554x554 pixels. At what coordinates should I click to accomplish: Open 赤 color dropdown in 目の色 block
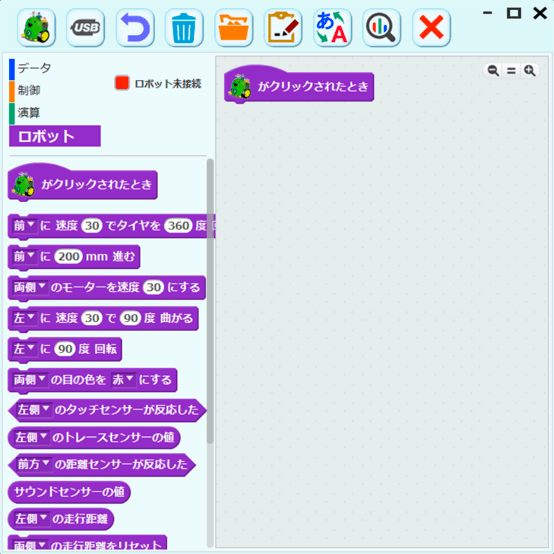click(123, 380)
